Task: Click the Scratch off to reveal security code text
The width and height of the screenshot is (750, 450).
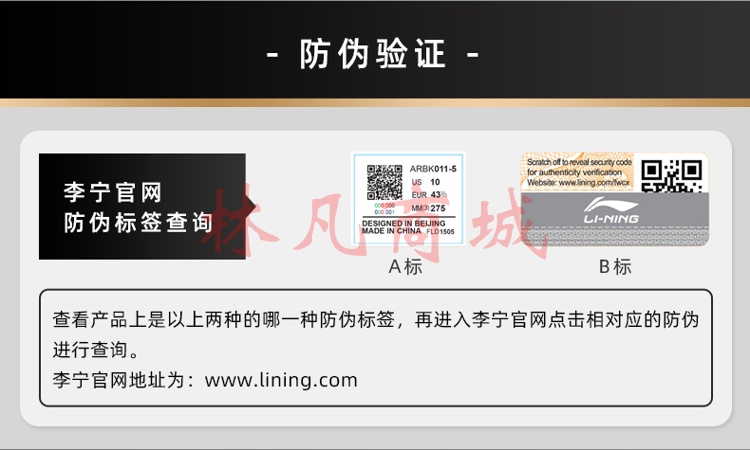Action: point(579,162)
